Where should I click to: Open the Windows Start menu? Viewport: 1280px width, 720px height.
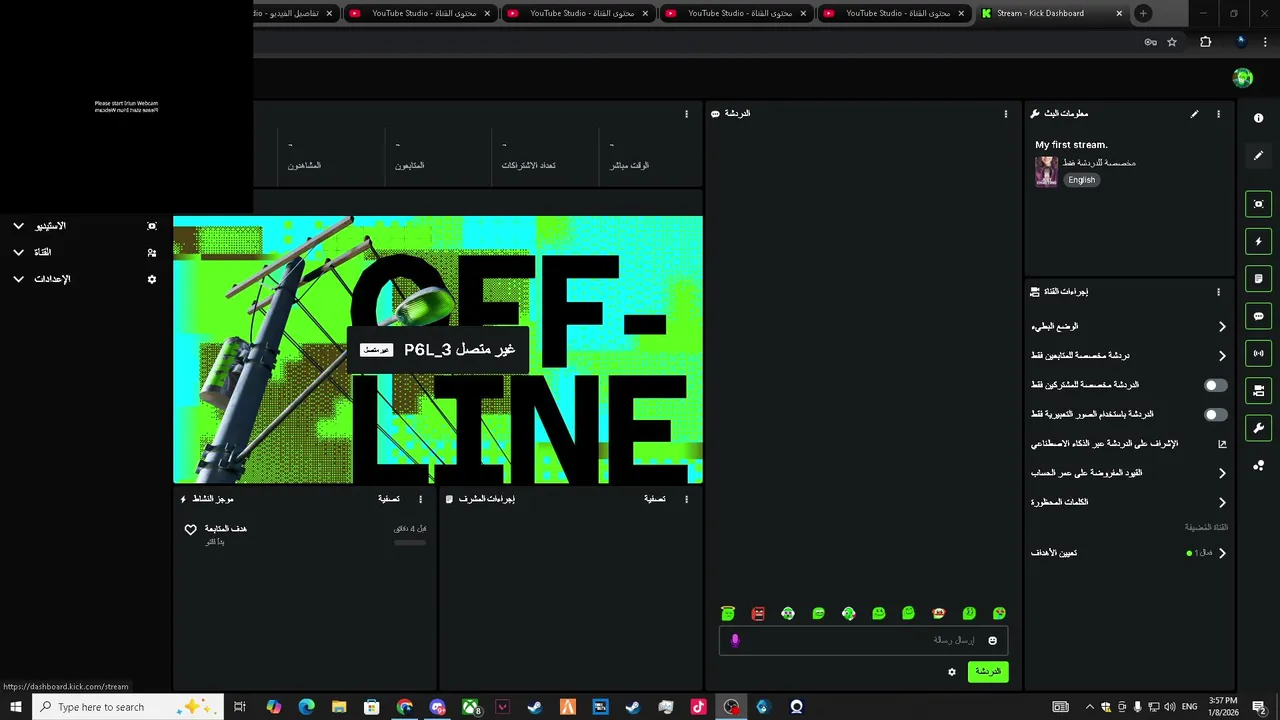[x=16, y=707]
